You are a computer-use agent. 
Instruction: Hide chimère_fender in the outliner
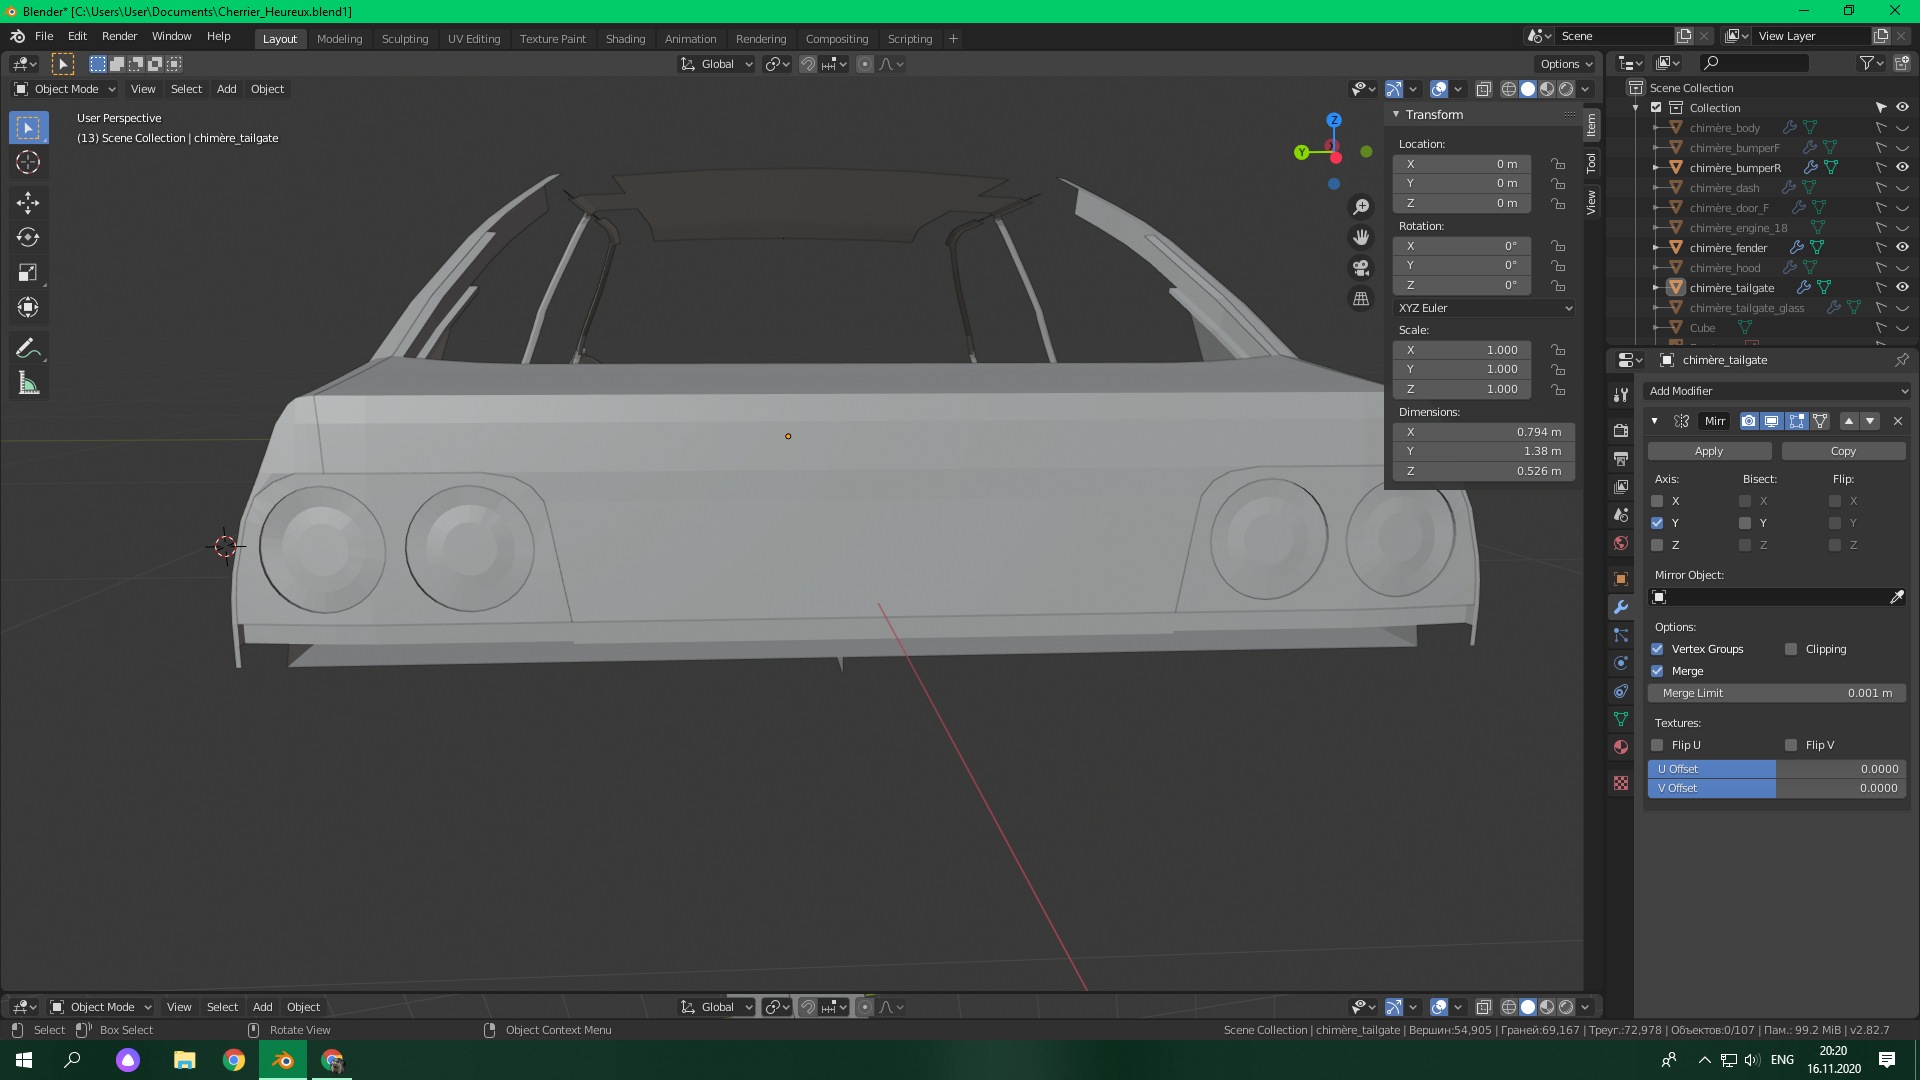[x=1902, y=247]
